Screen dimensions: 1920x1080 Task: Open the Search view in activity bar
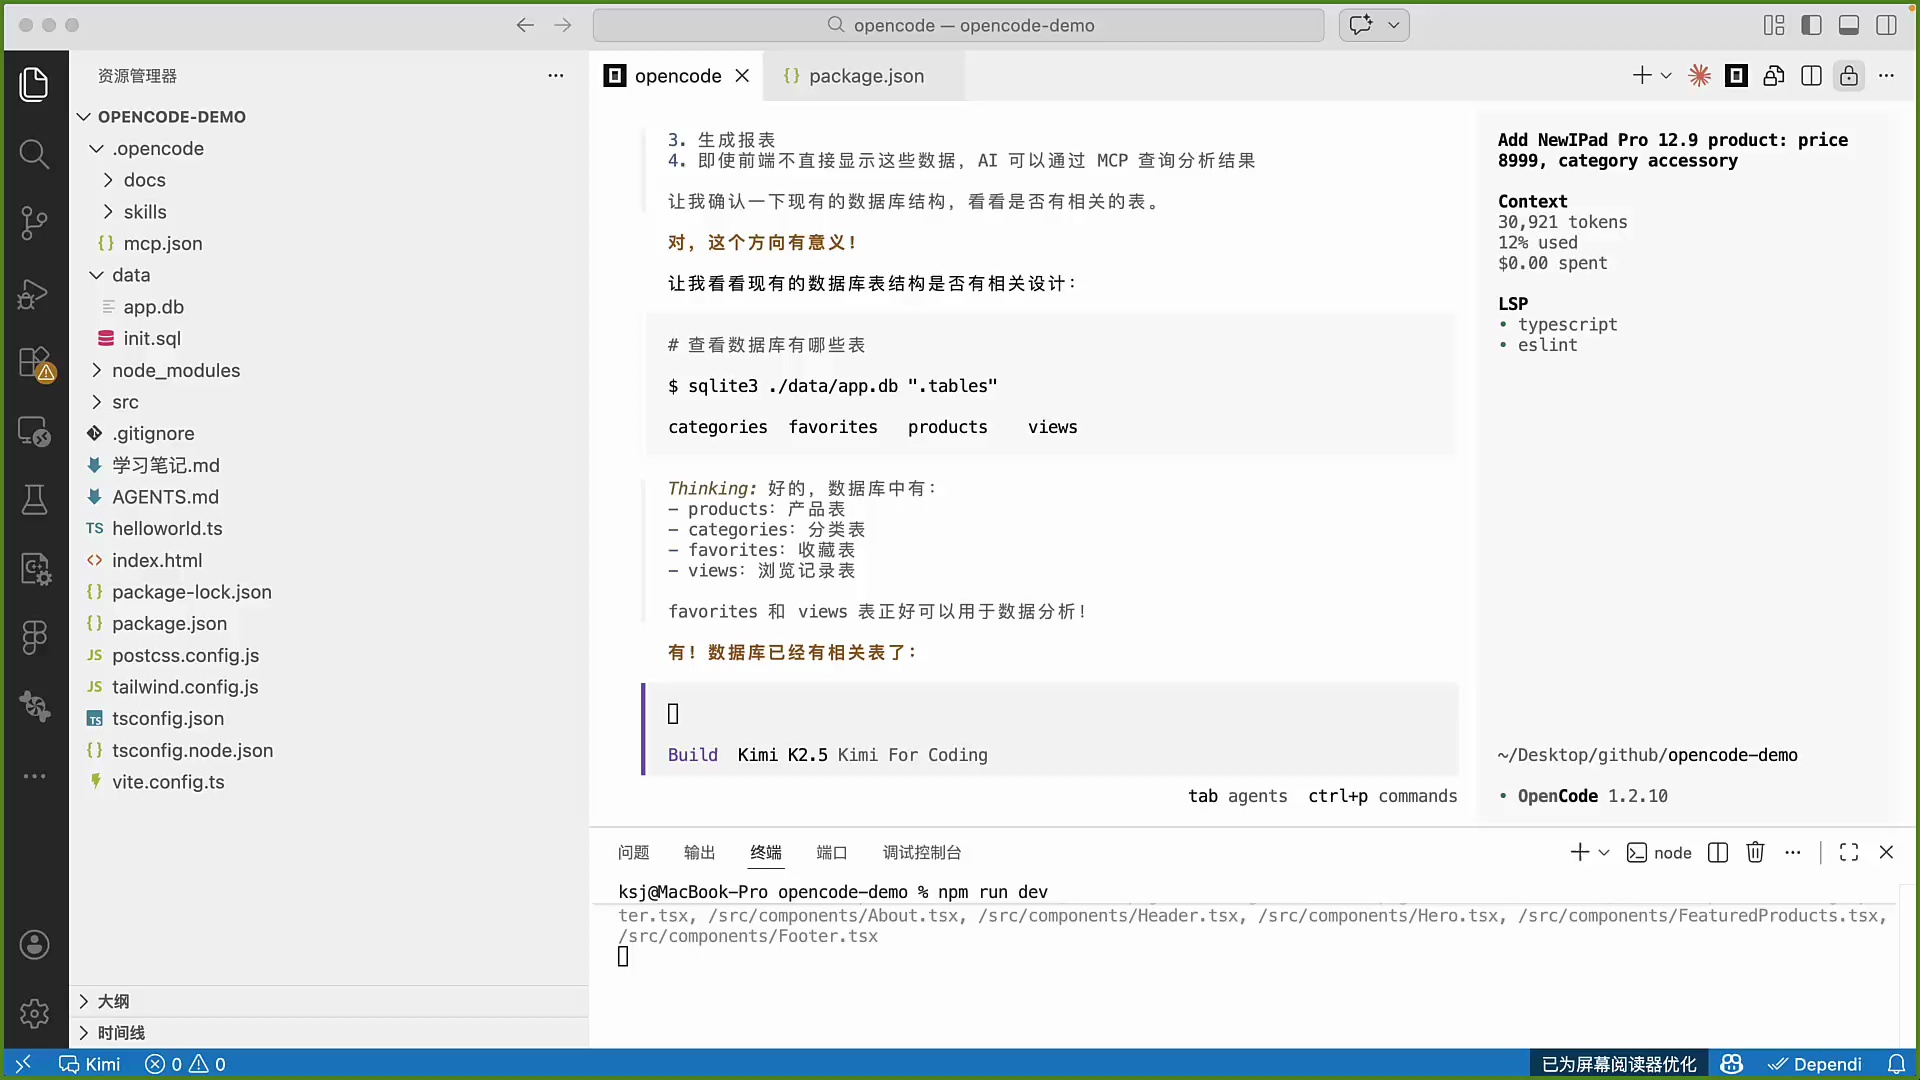34,154
